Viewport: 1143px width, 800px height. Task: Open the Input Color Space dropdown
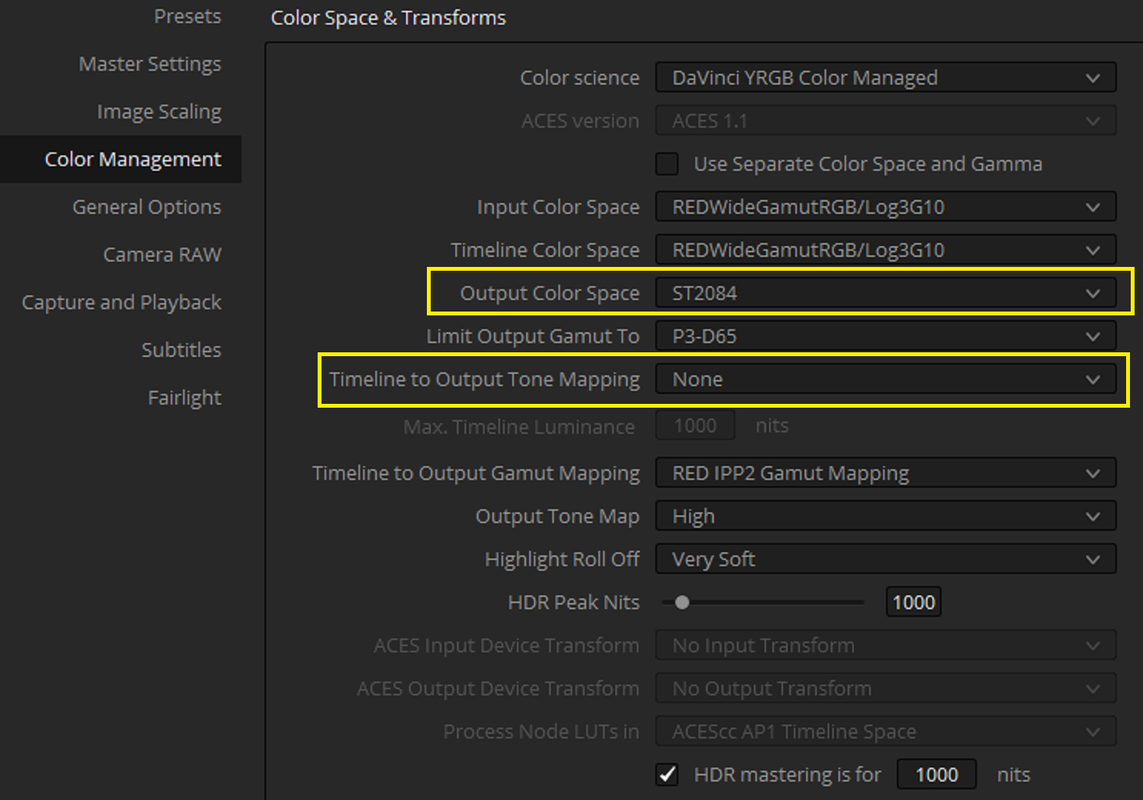tap(886, 207)
